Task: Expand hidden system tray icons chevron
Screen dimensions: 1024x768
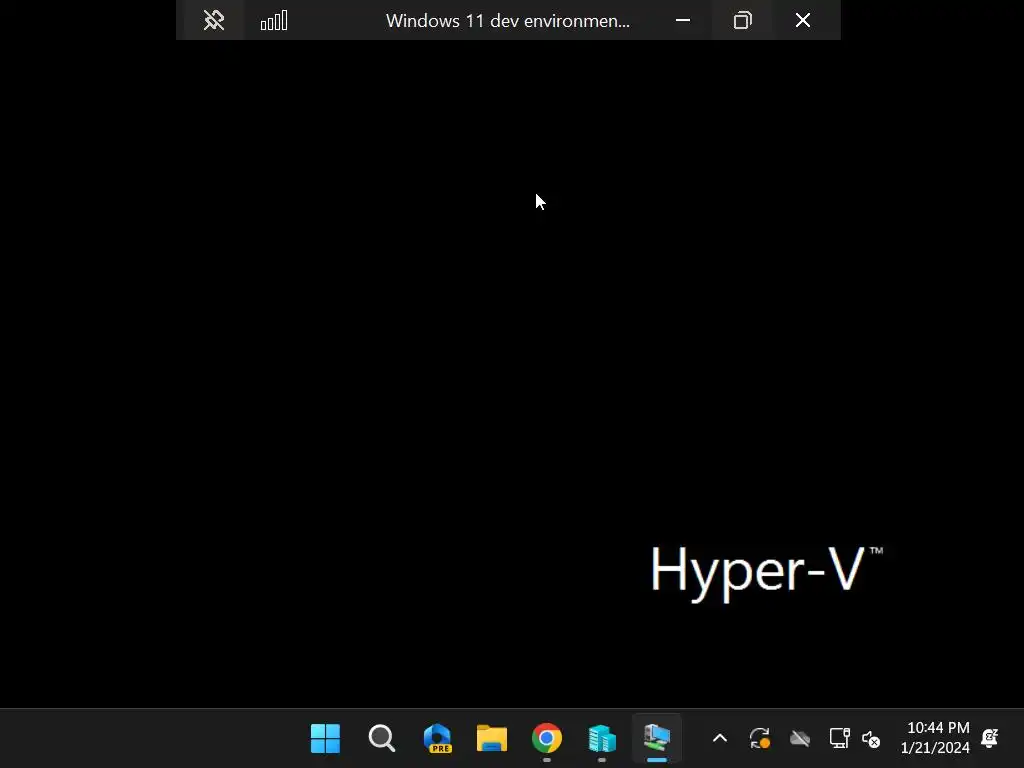Action: pos(720,739)
